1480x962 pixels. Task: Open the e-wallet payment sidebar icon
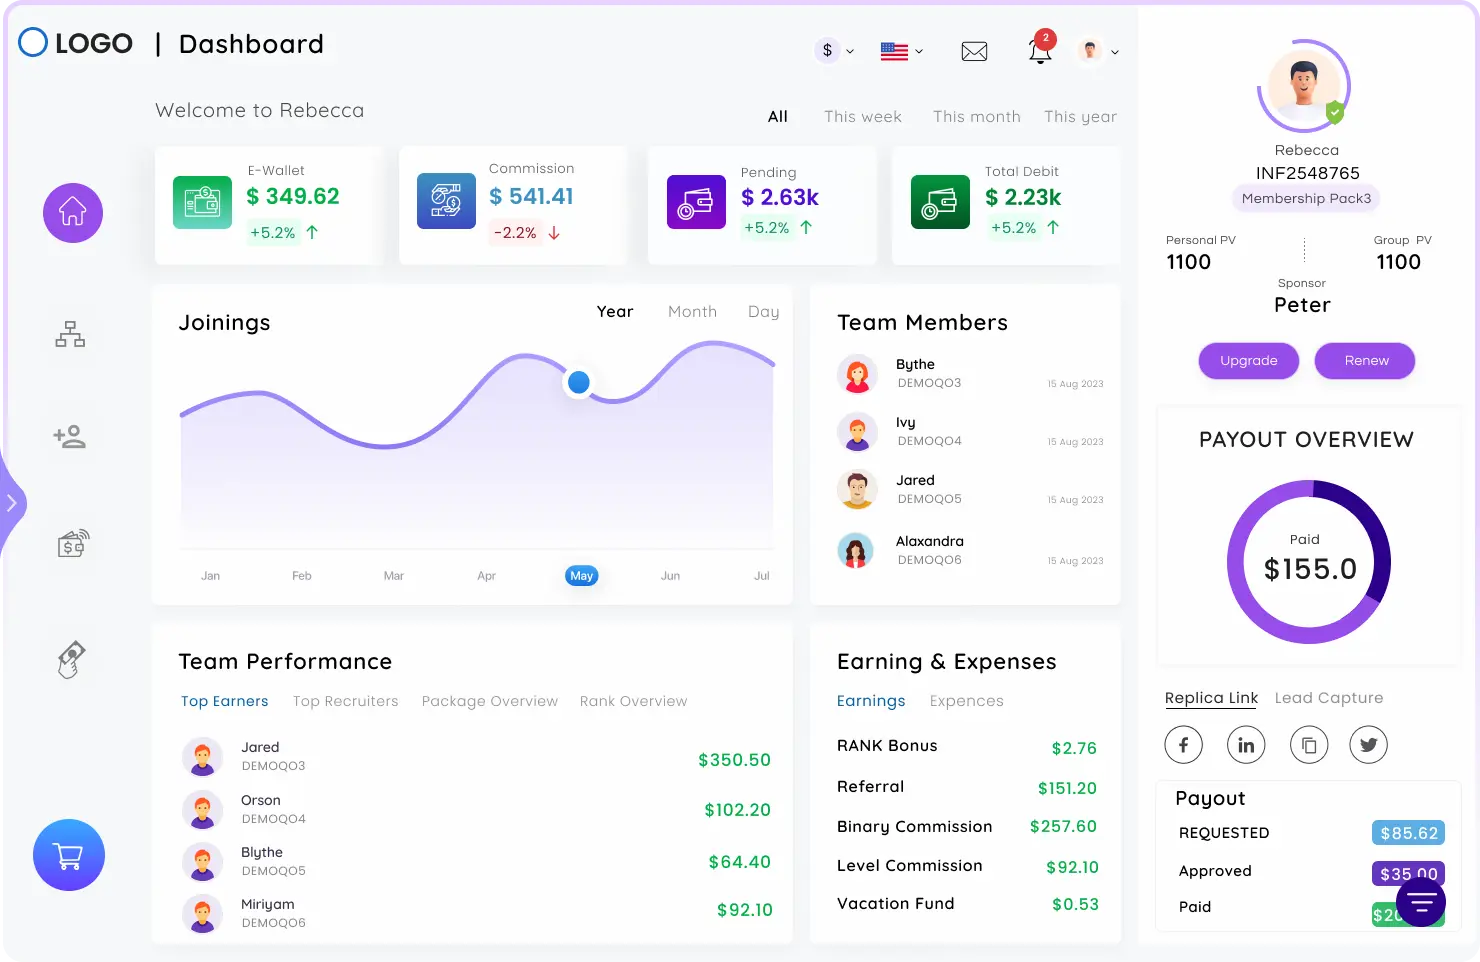(x=73, y=543)
